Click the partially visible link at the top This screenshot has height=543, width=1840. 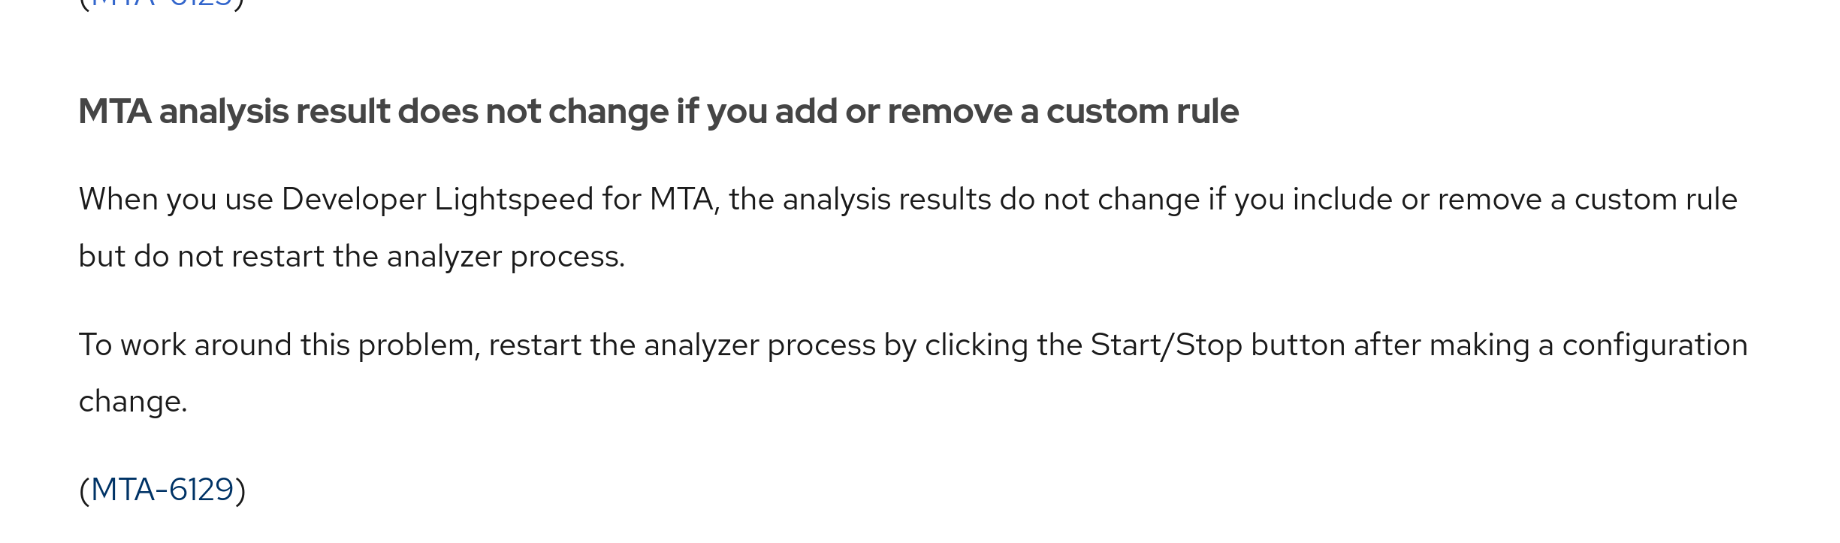click(x=162, y=3)
